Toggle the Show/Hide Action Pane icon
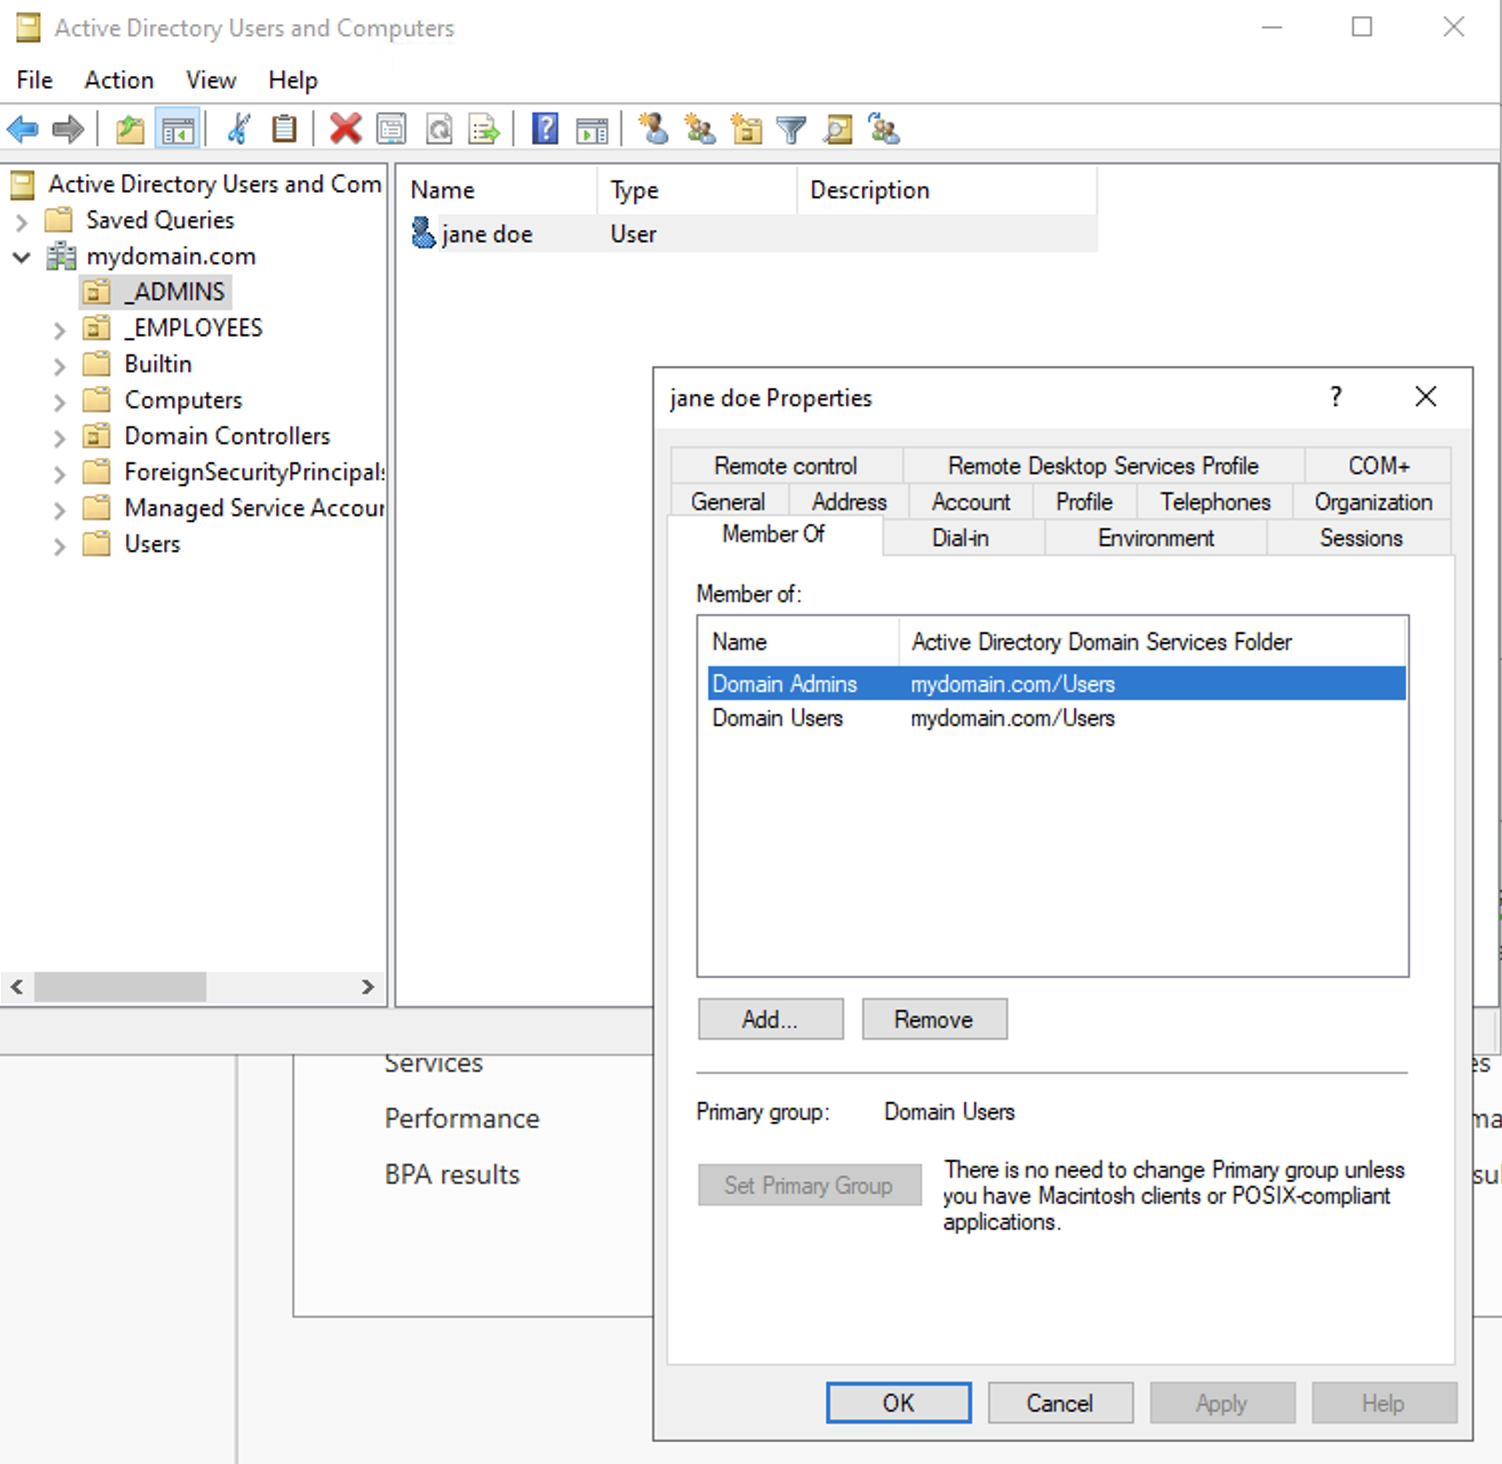Image resolution: width=1502 pixels, height=1464 pixels. tap(592, 129)
